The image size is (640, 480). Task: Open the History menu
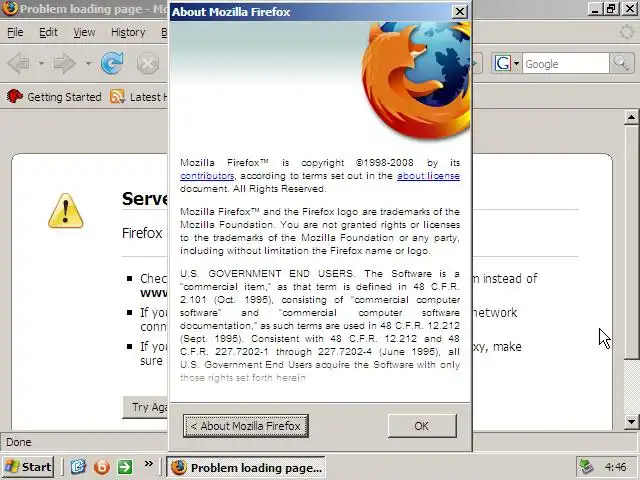pos(128,32)
